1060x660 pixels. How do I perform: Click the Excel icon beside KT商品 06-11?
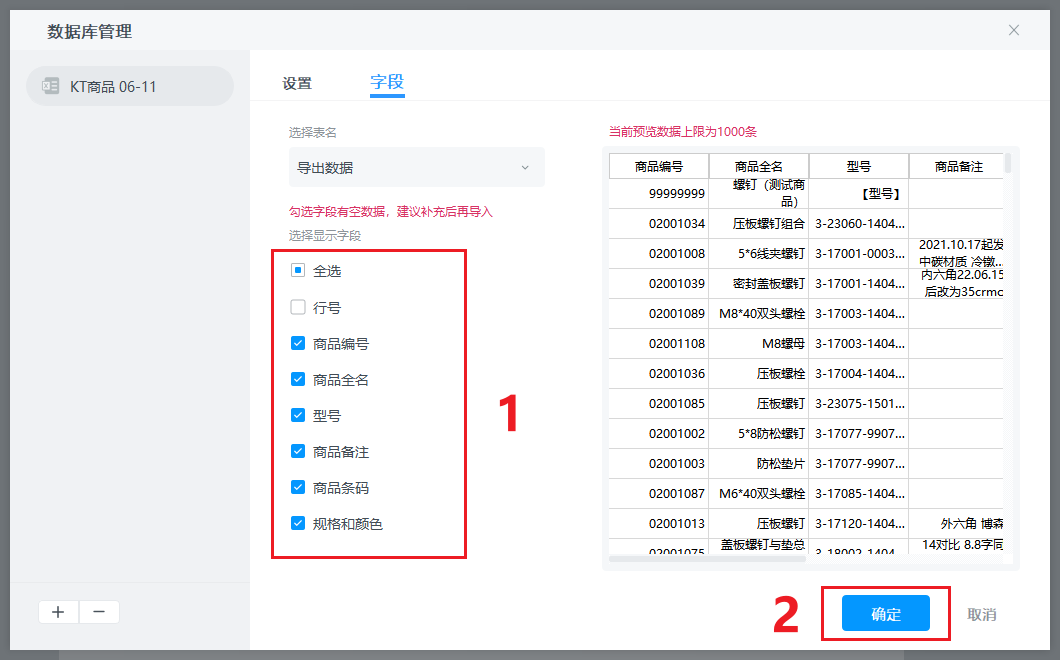click(x=50, y=86)
